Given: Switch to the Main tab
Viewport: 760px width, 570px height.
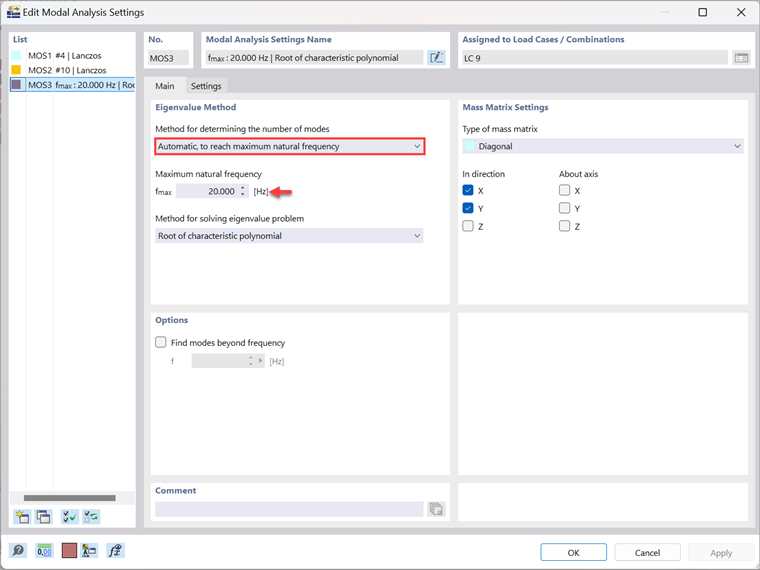Looking at the screenshot, I should pyautogui.click(x=165, y=86).
